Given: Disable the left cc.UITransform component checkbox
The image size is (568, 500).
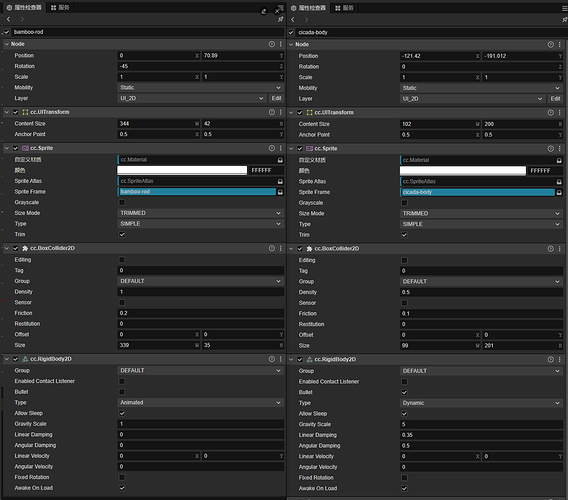Looking at the screenshot, I should 16,112.
